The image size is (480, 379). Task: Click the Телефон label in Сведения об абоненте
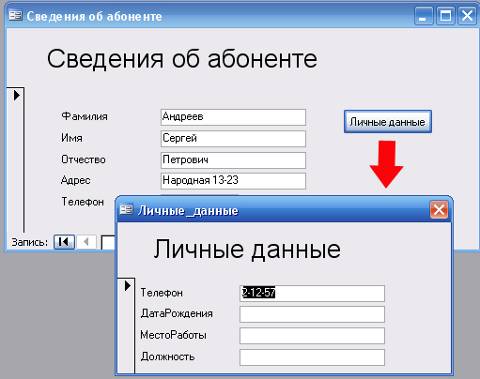[83, 202]
